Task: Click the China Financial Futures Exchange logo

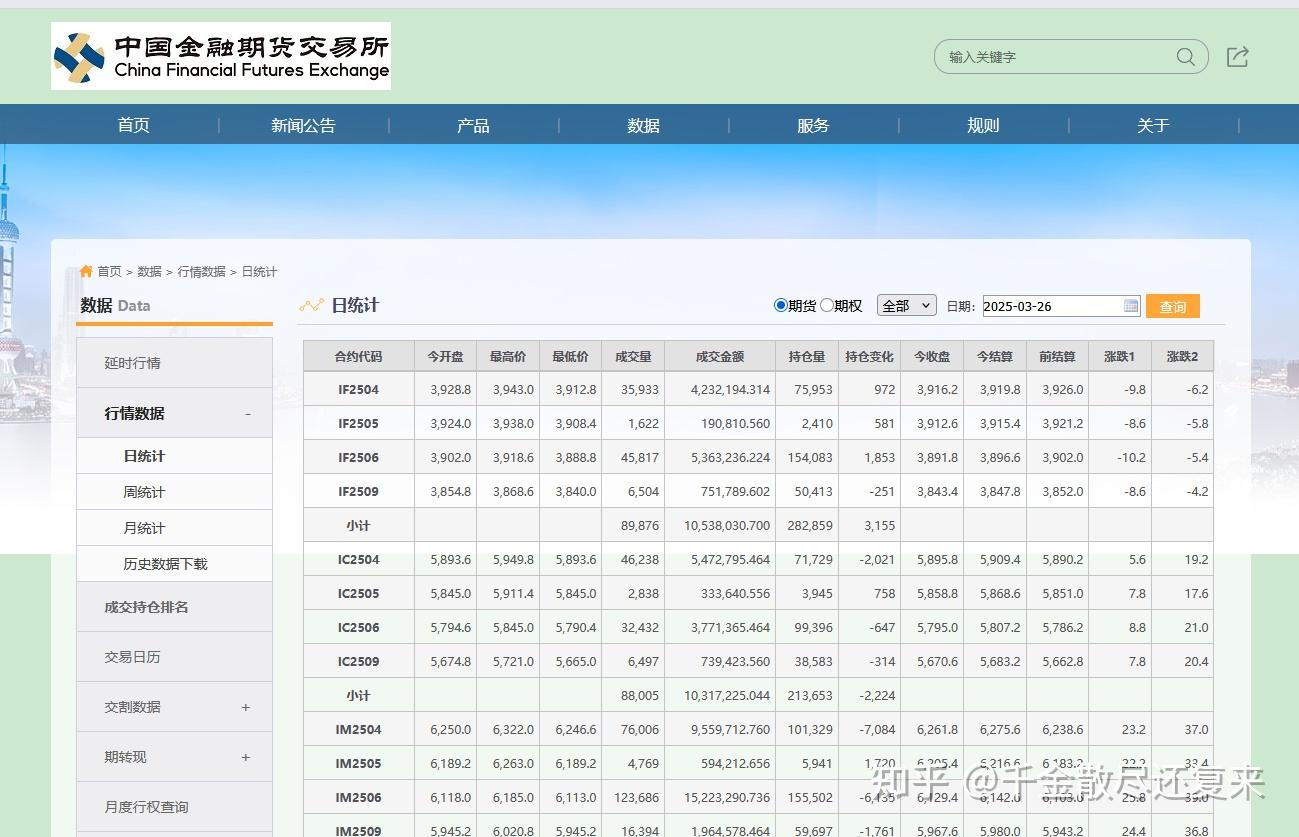Action: point(221,56)
